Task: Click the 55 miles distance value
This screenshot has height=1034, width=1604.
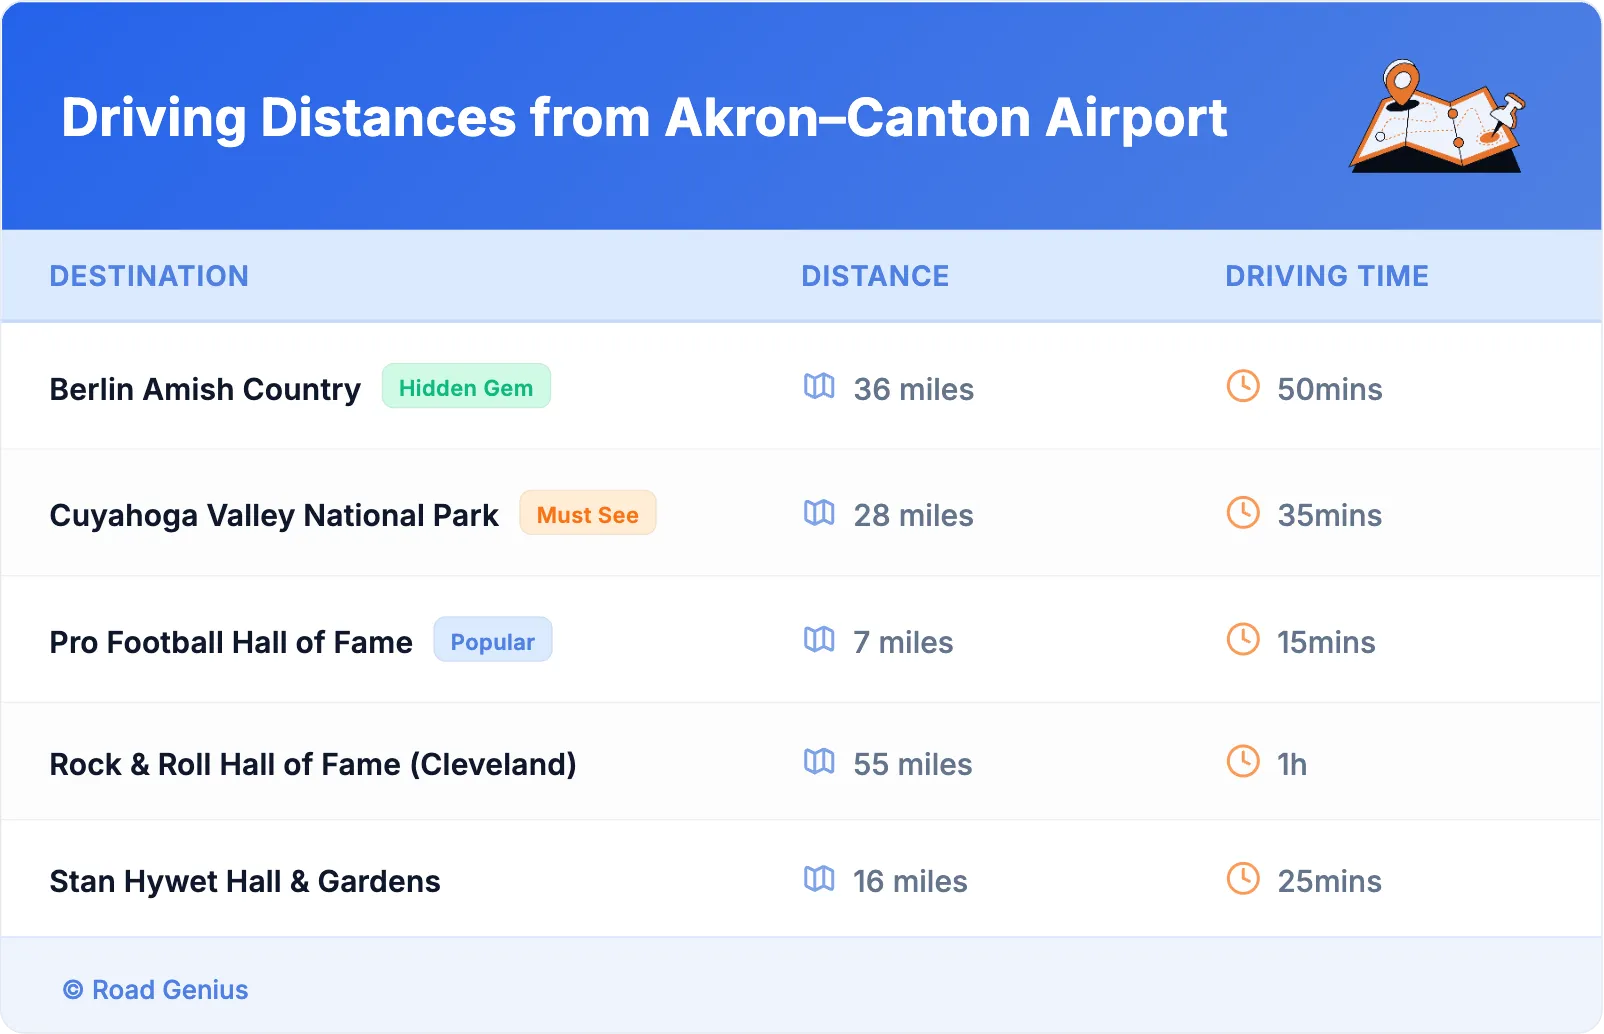Action: point(913,764)
